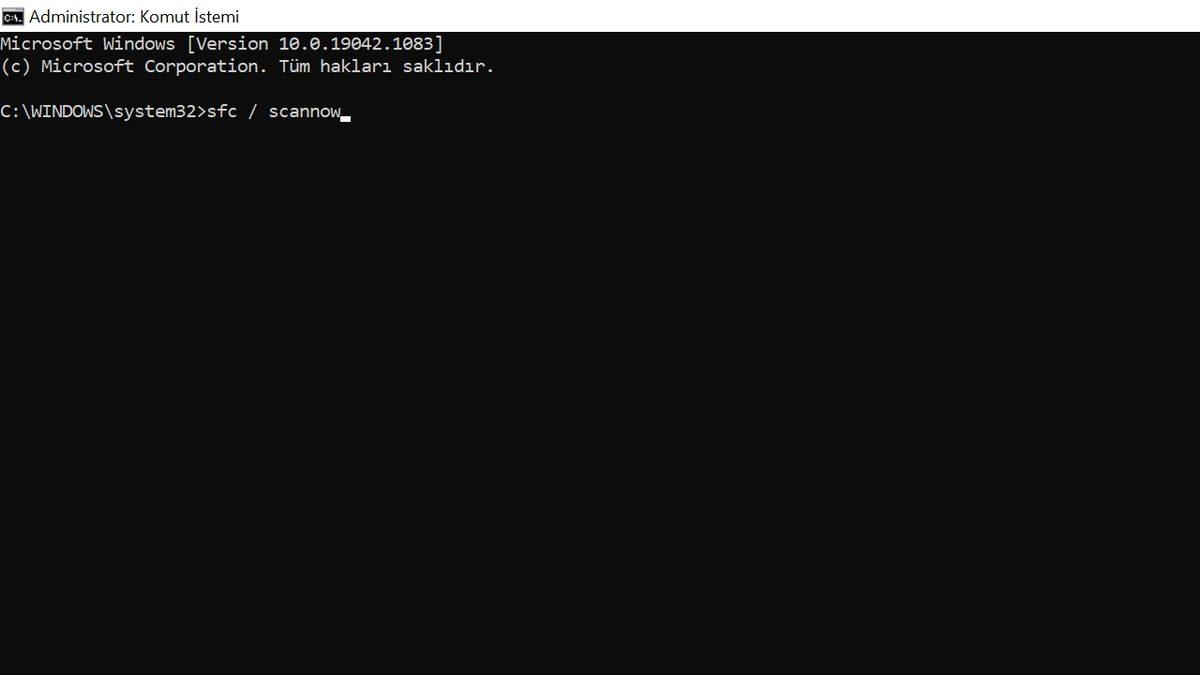
Task: Click the blinking cursor after scannow
Action: [346, 119]
